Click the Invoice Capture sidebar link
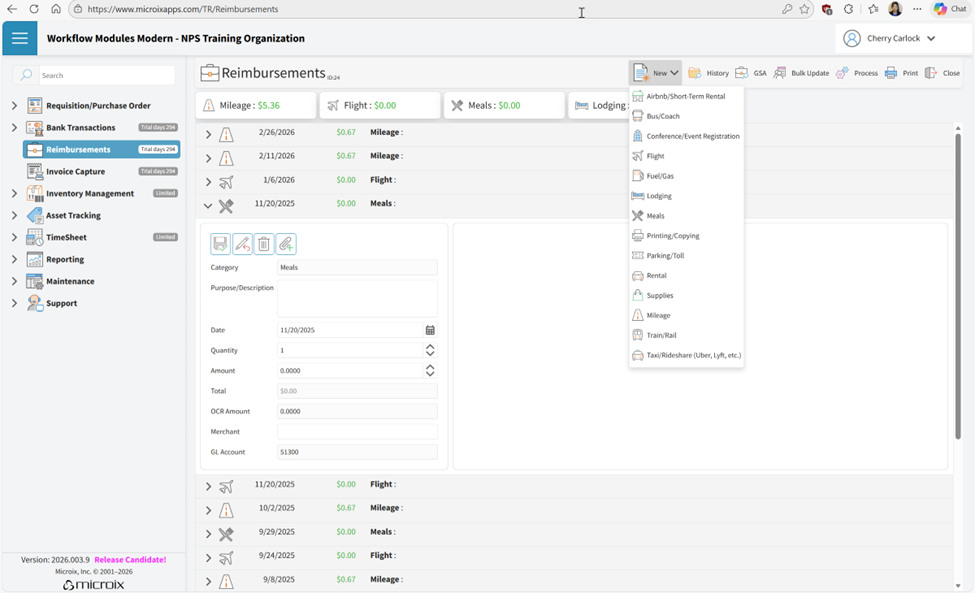Viewport: 975px width, 593px height. [75, 172]
